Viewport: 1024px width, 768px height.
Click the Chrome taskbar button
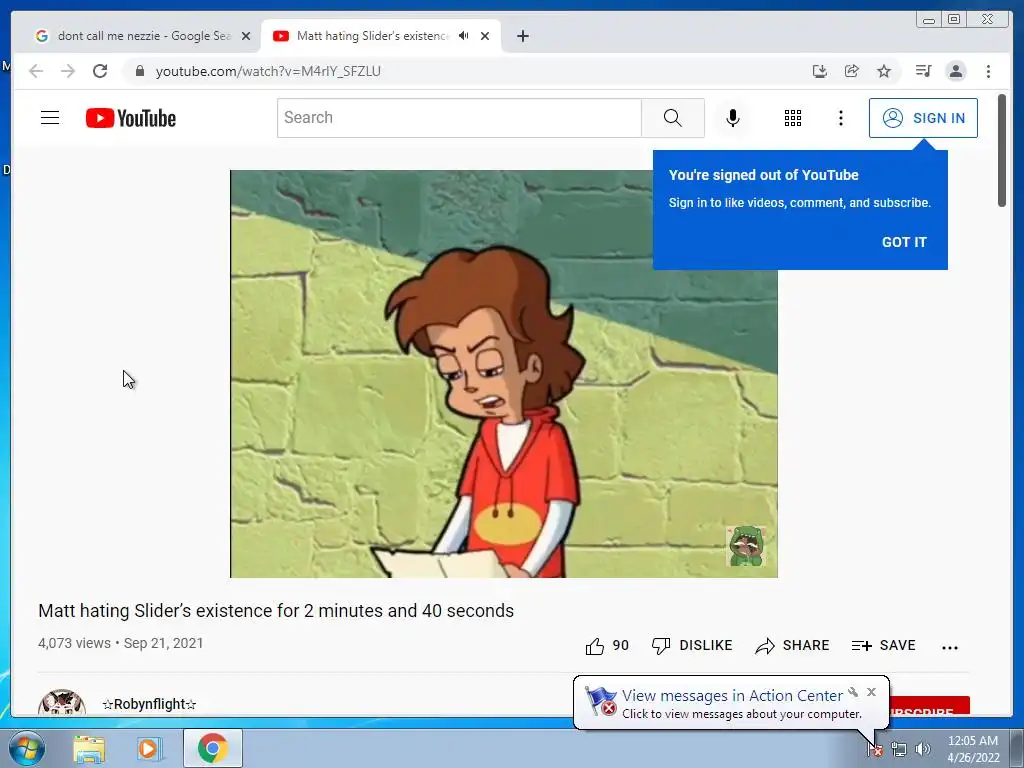[x=213, y=748]
